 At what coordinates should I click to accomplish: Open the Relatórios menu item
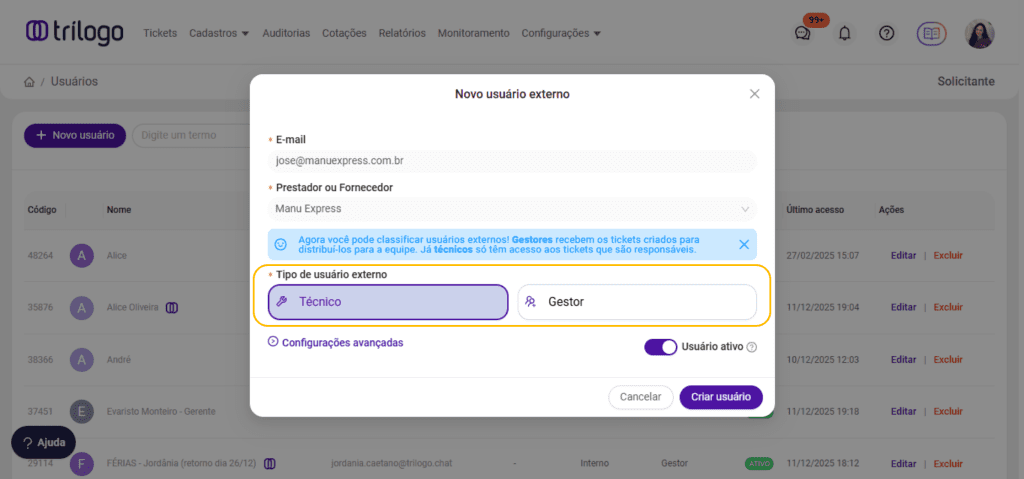click(x=402, y=33)
